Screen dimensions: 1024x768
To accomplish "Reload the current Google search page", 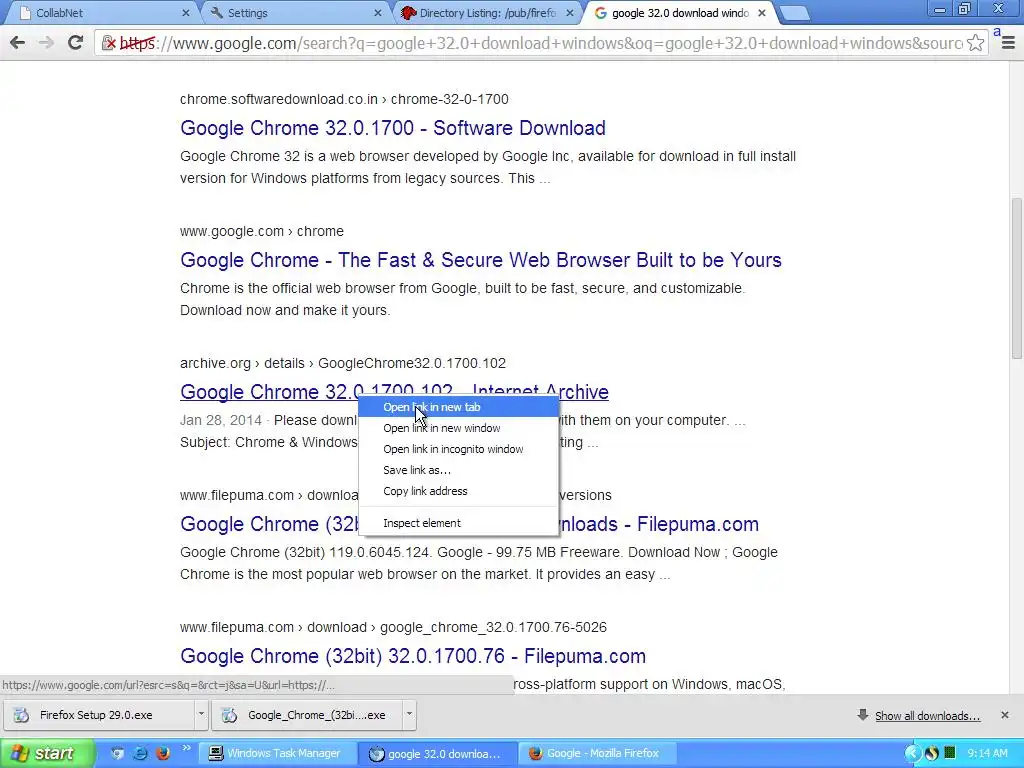I will click(75, 43).
